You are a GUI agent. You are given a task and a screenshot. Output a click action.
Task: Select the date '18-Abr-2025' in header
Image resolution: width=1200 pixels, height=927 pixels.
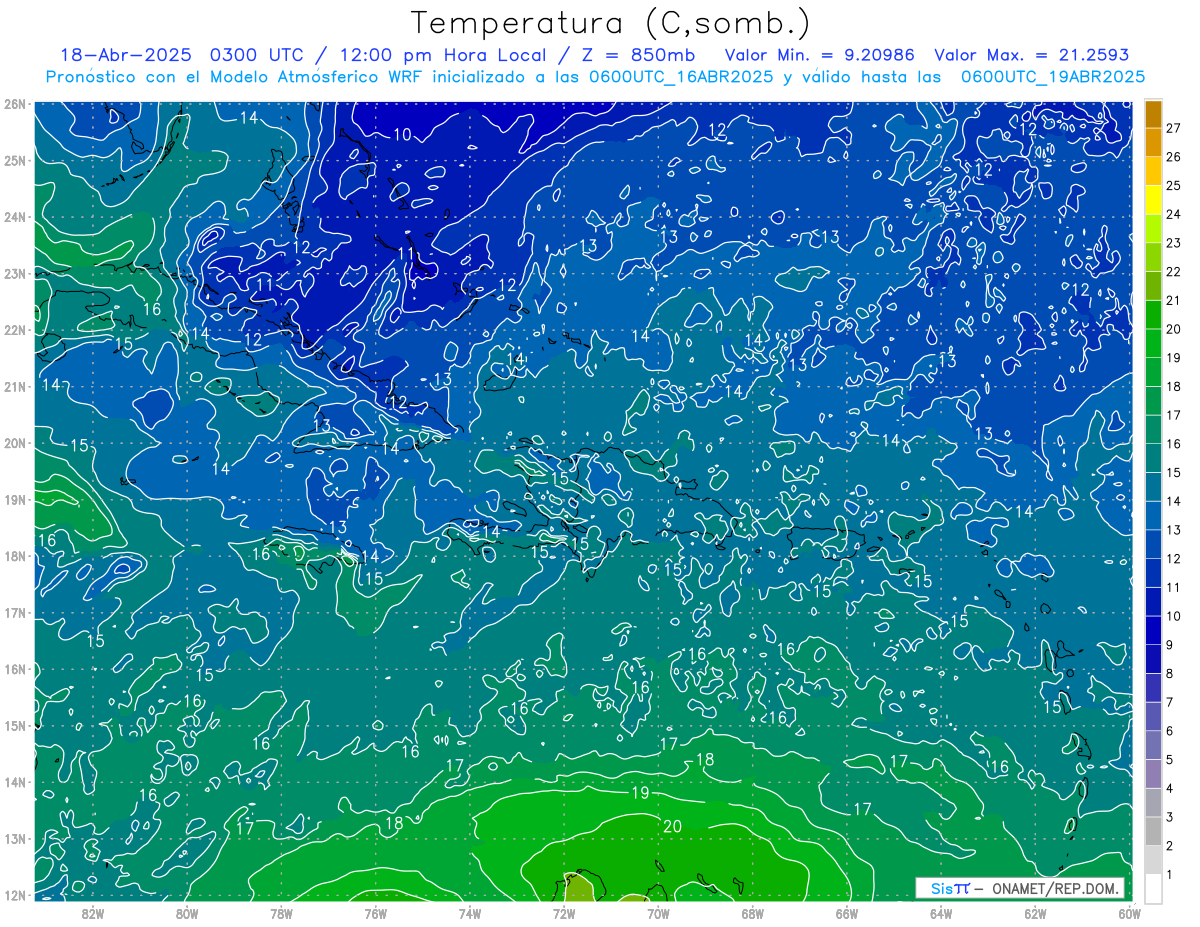pyautogui.click(x=126, y=55)
